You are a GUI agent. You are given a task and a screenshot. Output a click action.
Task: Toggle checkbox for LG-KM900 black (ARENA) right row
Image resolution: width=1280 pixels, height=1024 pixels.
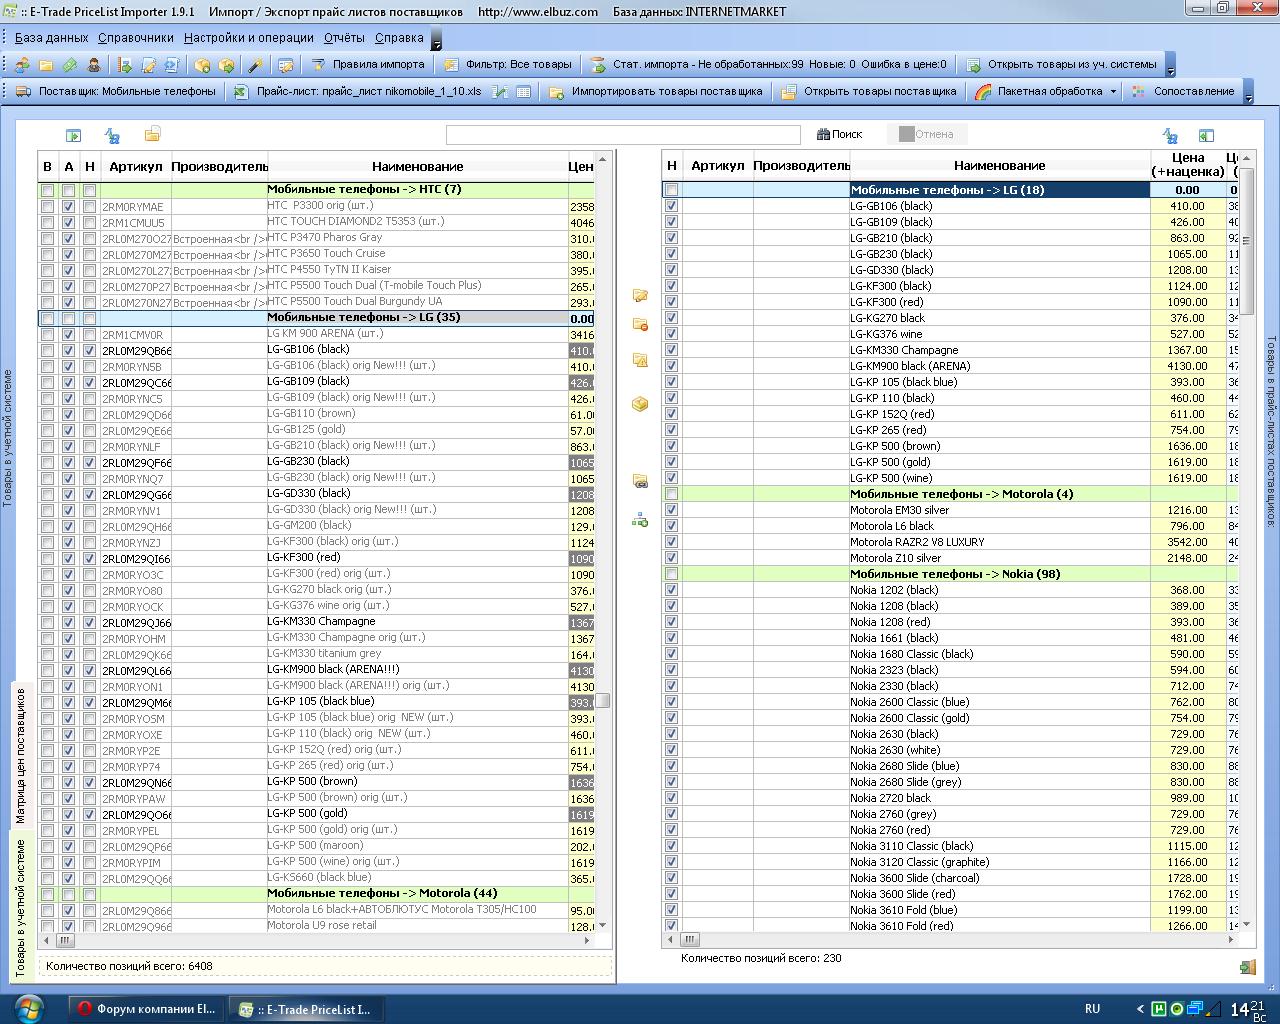671,366
